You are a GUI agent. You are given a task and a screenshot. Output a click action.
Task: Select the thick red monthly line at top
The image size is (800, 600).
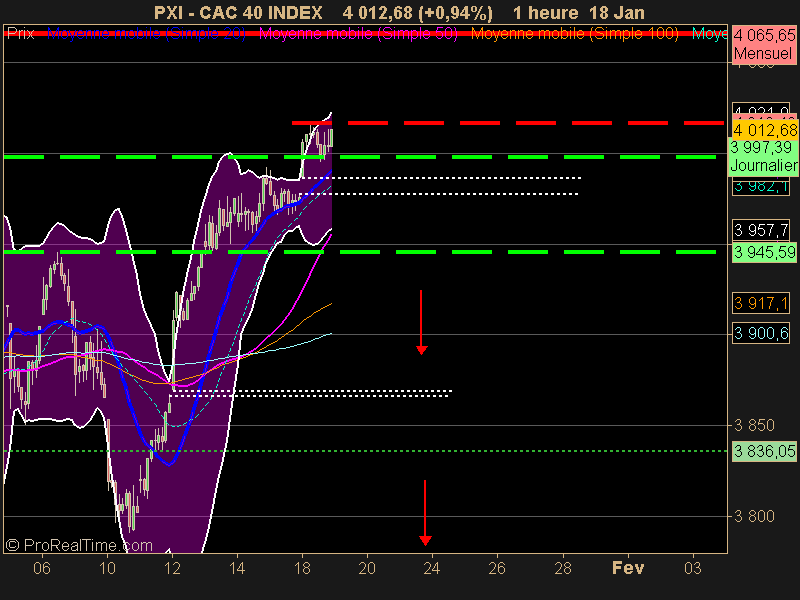[365, 34]
